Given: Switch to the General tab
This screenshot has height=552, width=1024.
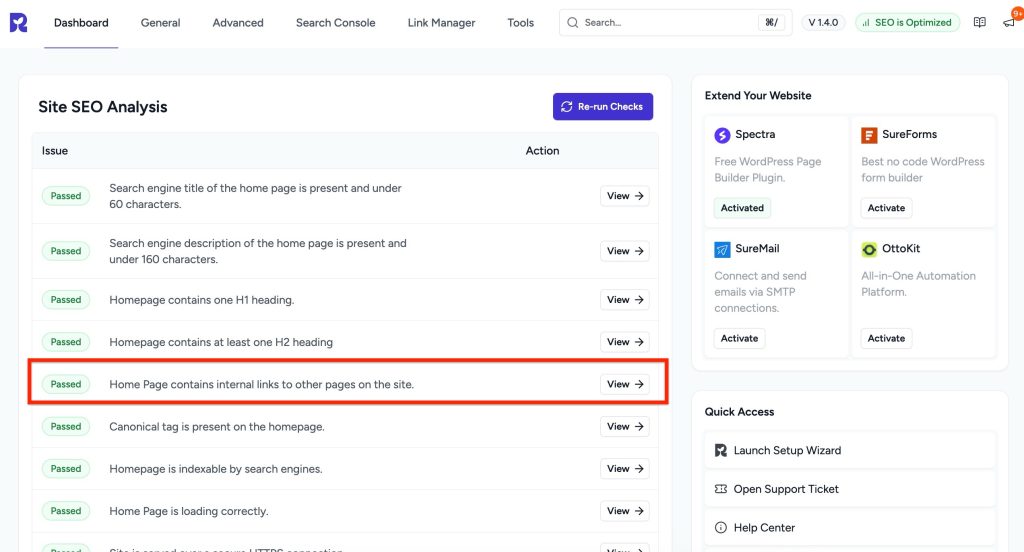Looking at the screenshot, I should pyautogui.click(x=160, y=23).
